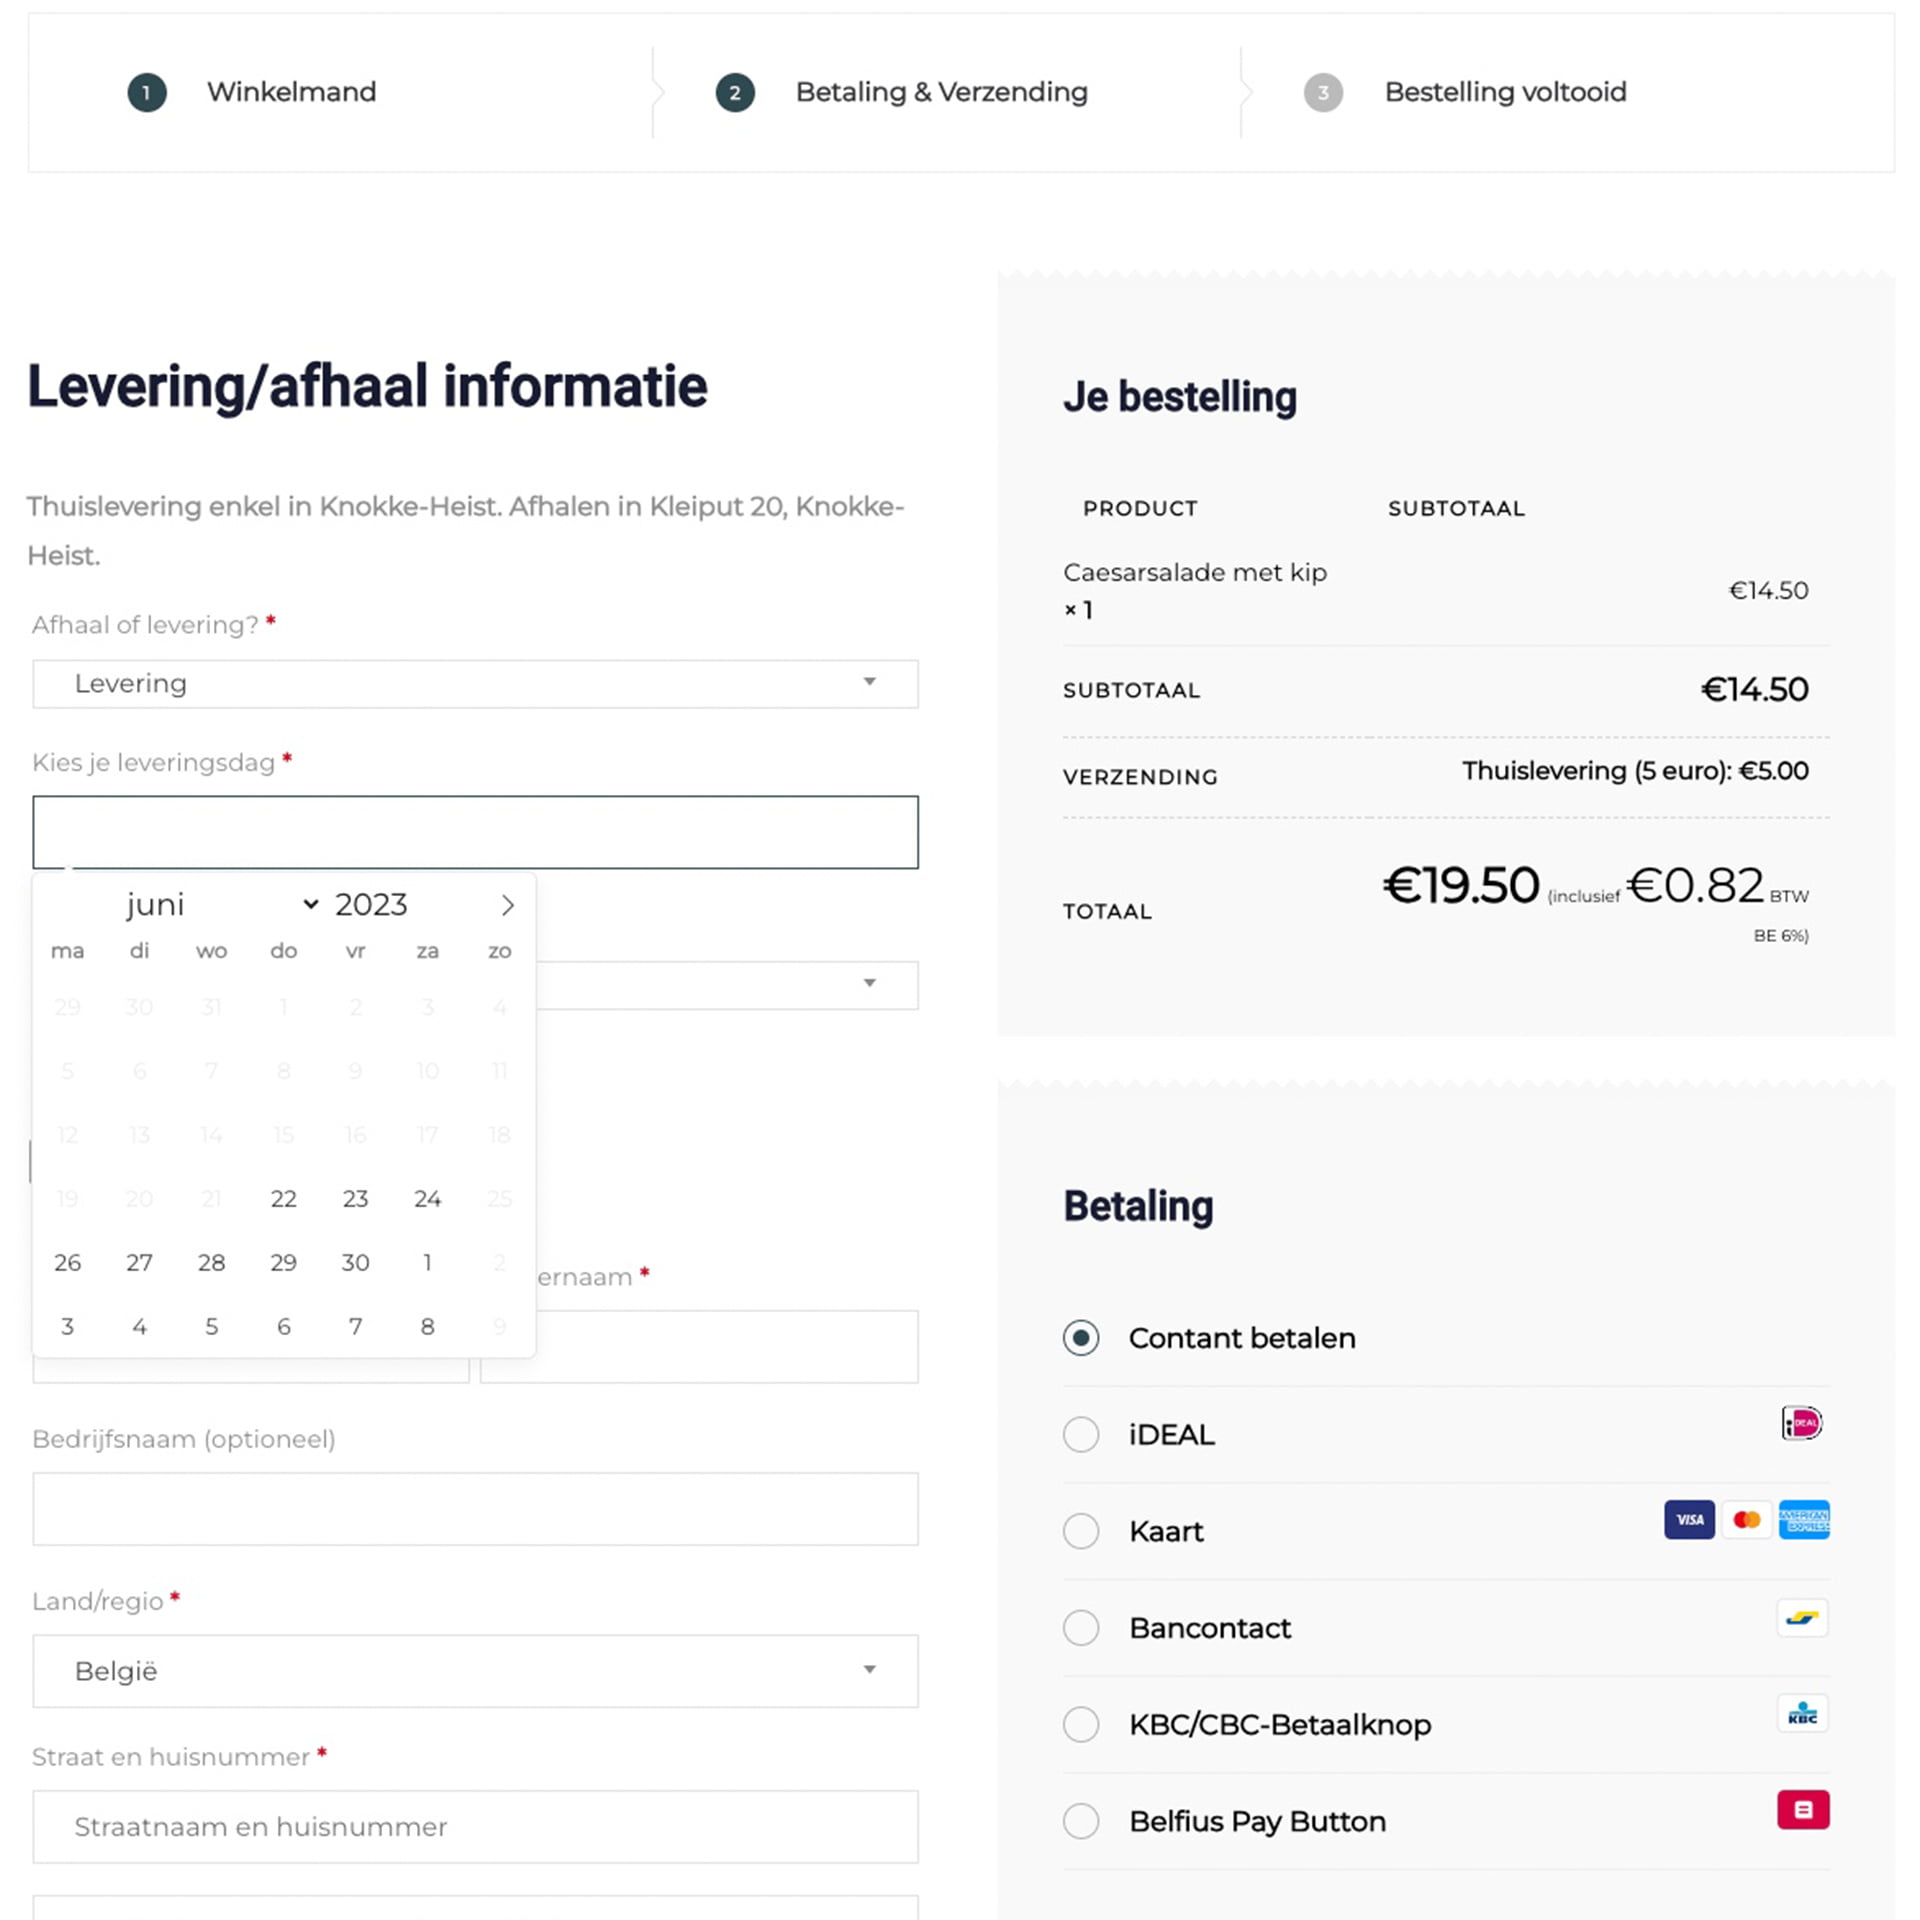The image size is (1920, 1920).
Task: Click the American Express card icon
Action: pos(1804,1519)
